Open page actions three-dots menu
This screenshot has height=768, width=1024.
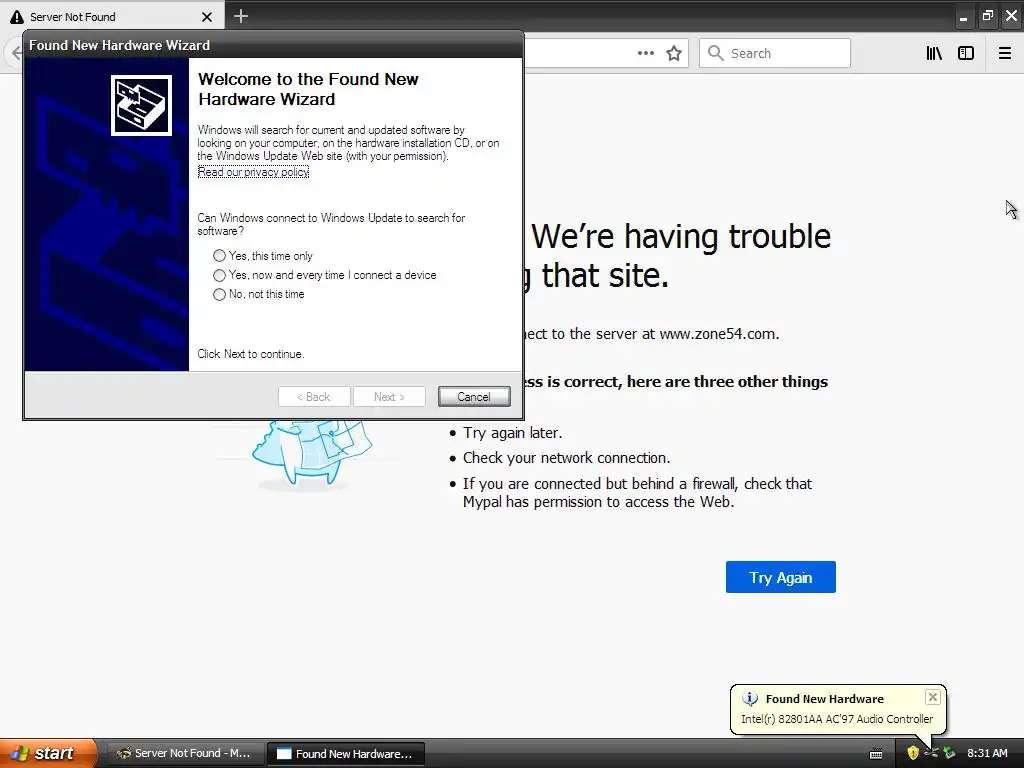tap(646, 54)
